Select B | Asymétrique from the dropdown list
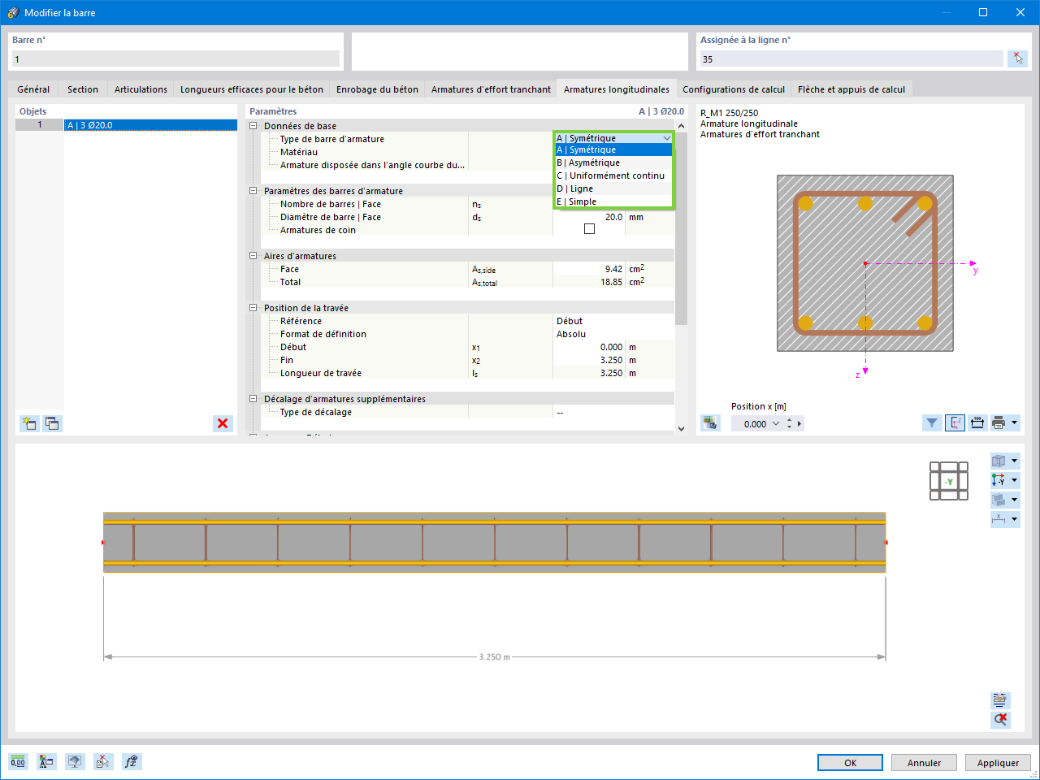This screenshot has height=780, width=1040. pyautogui.click(x=614, y=162)
